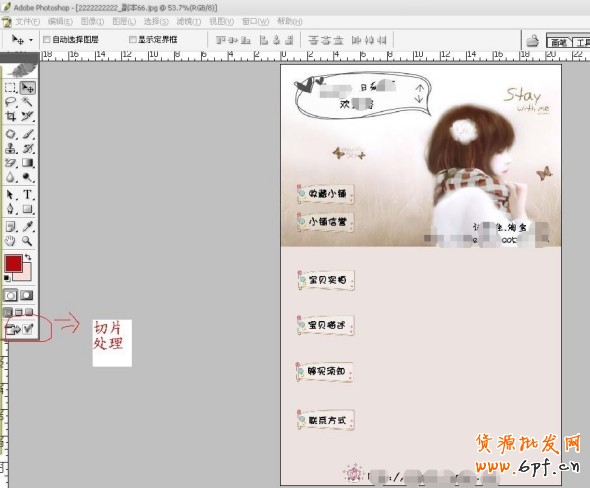Select the Clone Stamp tool
Screen dimensions: 590x488
pyautogui.click(x=11, y=148)
